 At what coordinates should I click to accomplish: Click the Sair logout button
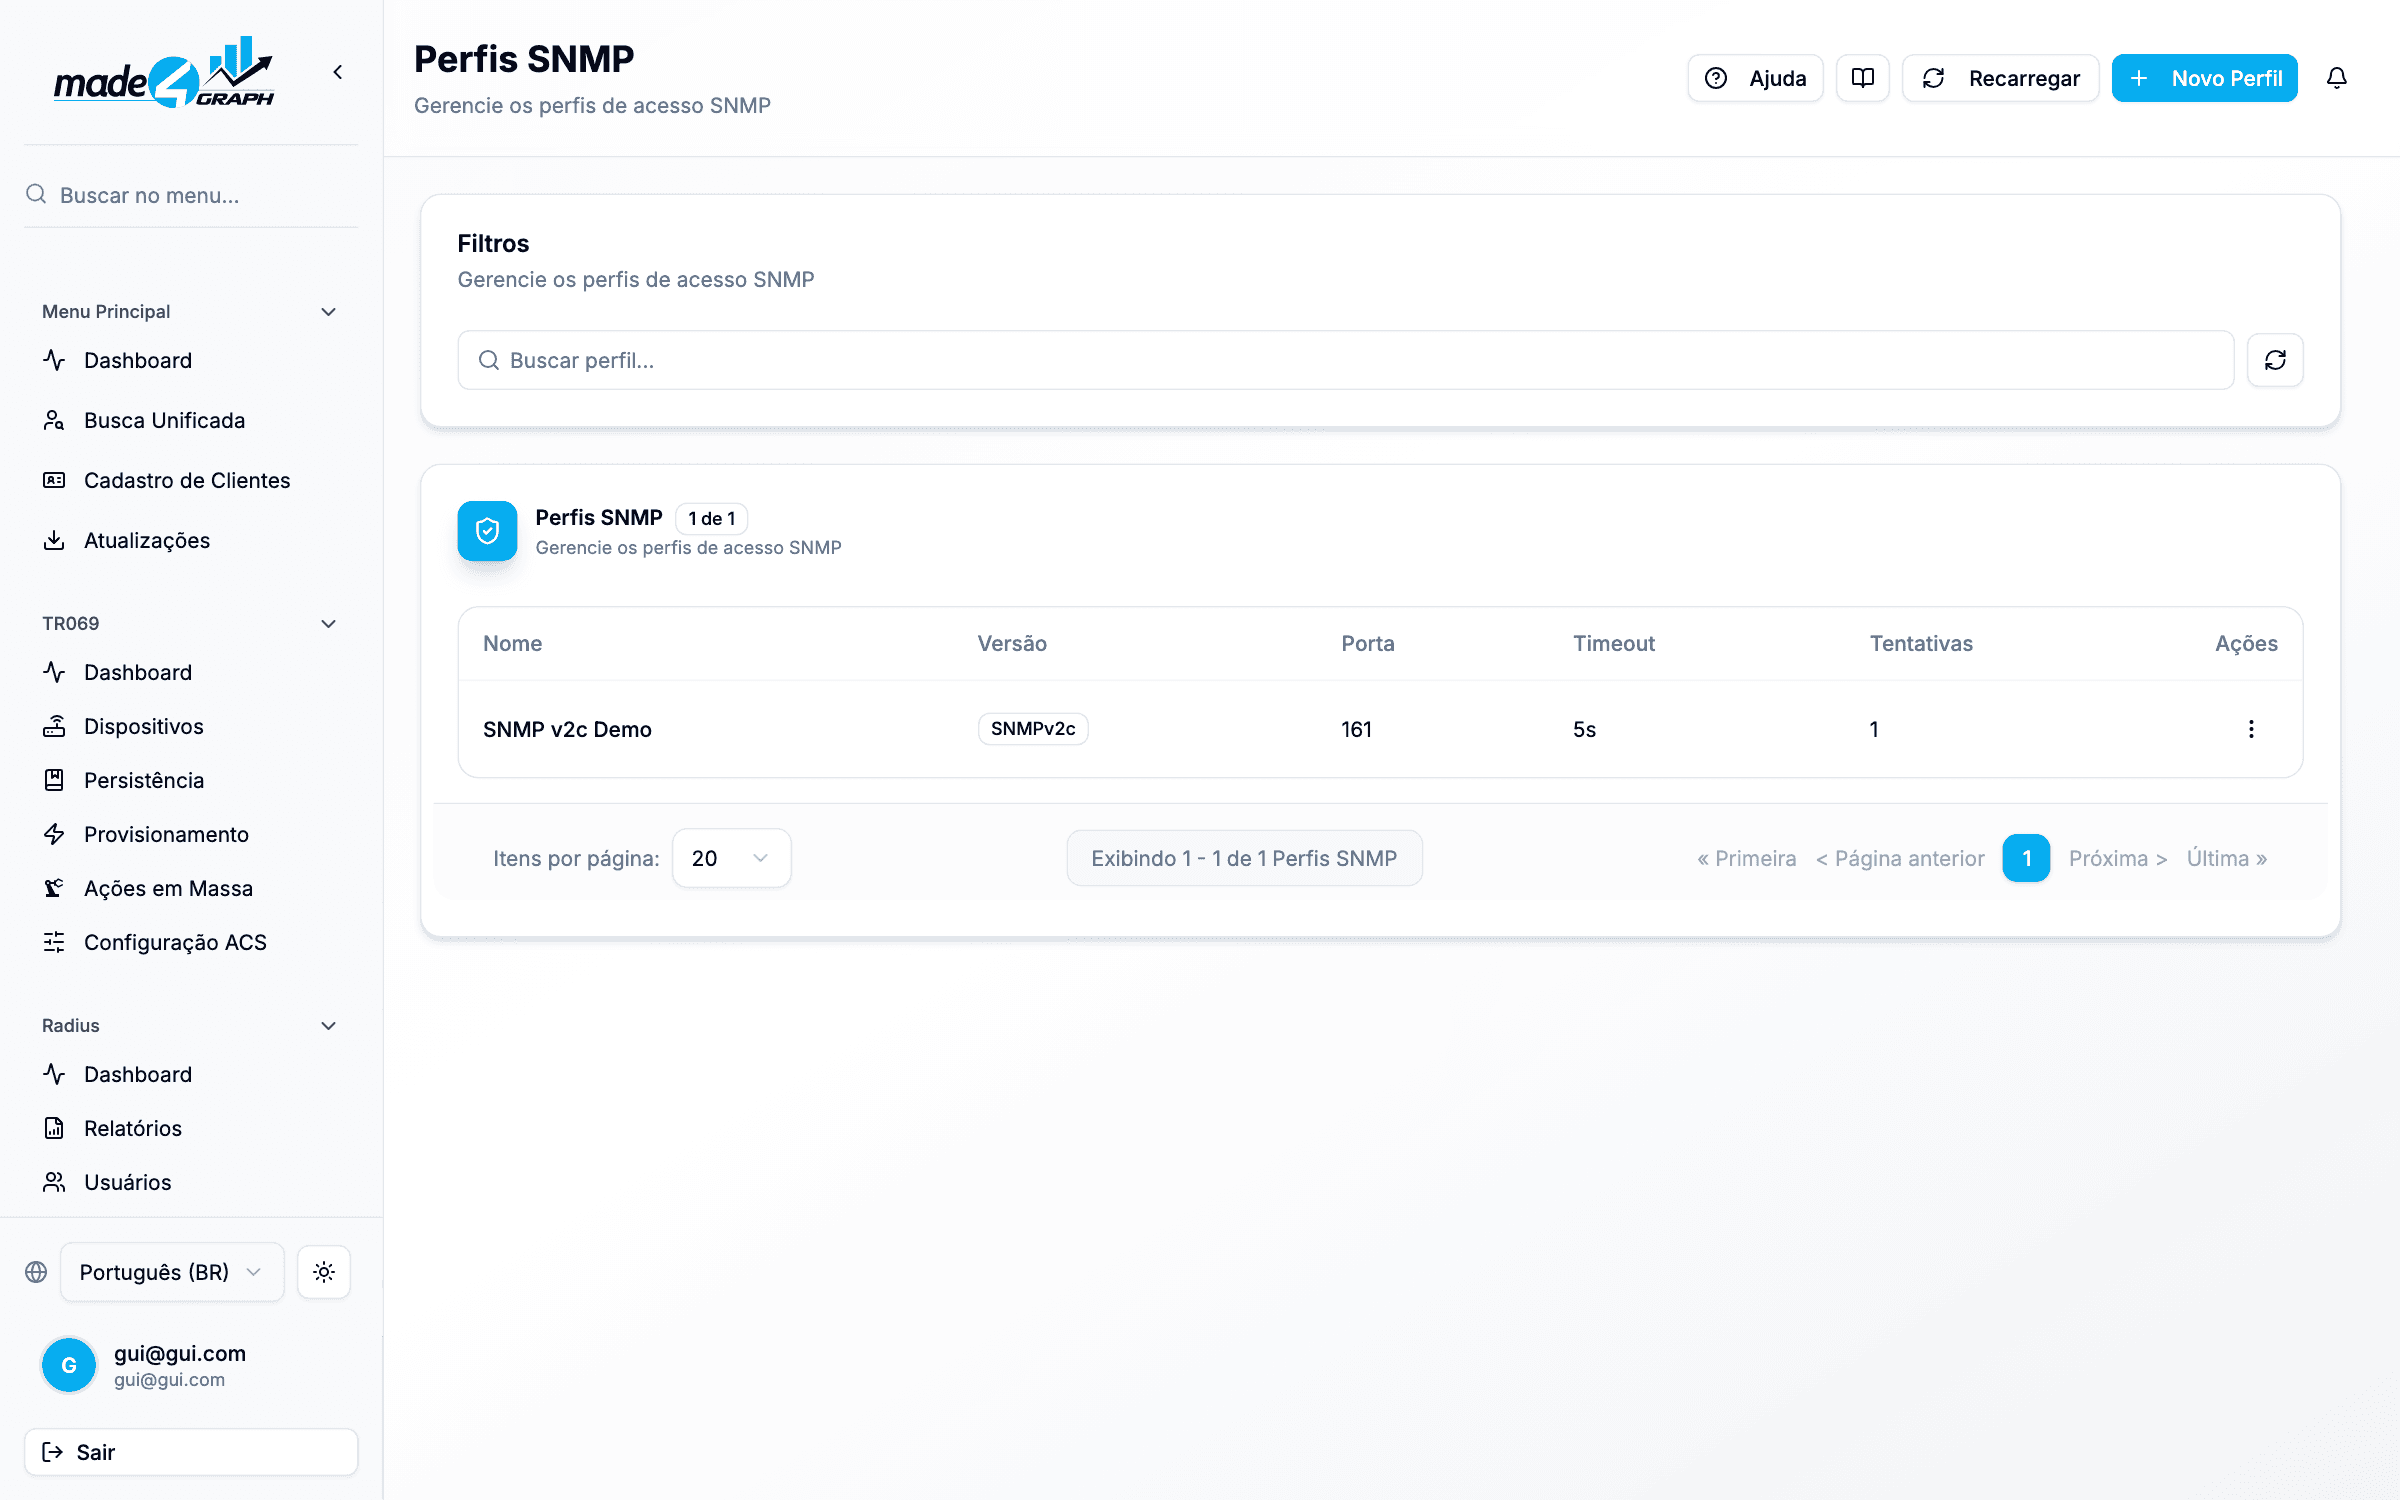click(x=191, y=1452)
